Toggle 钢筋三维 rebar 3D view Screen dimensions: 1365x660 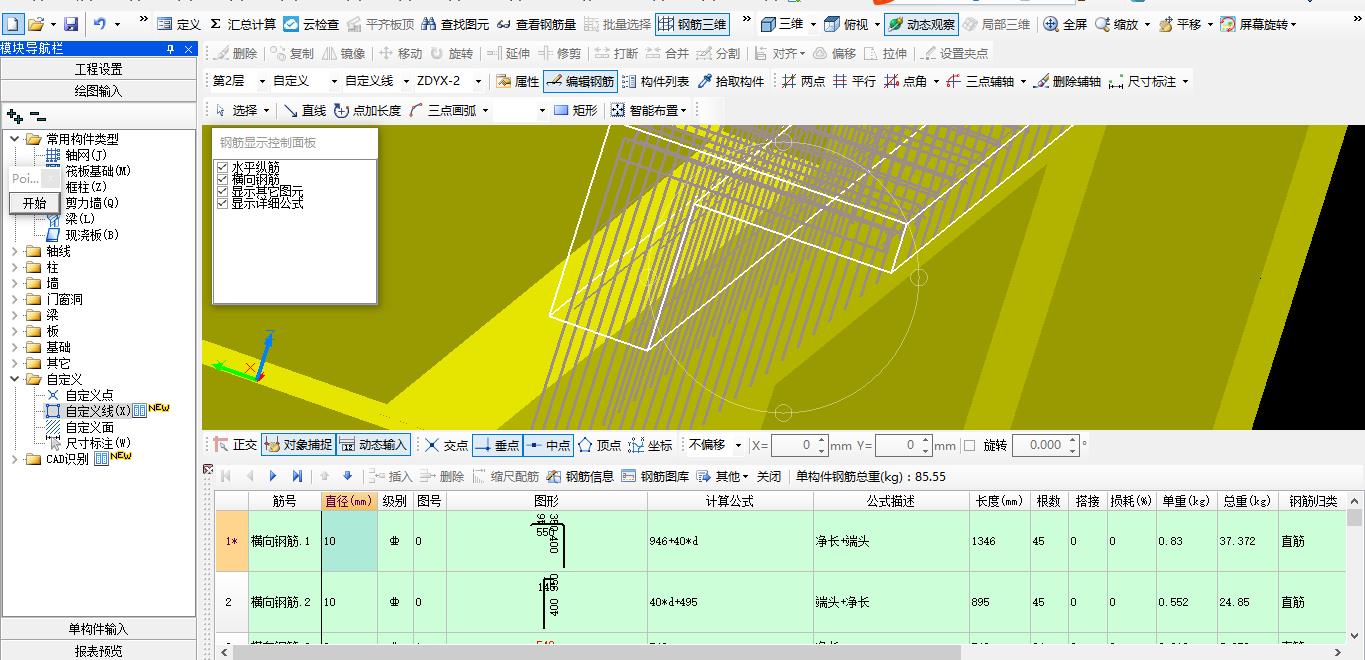692,24
